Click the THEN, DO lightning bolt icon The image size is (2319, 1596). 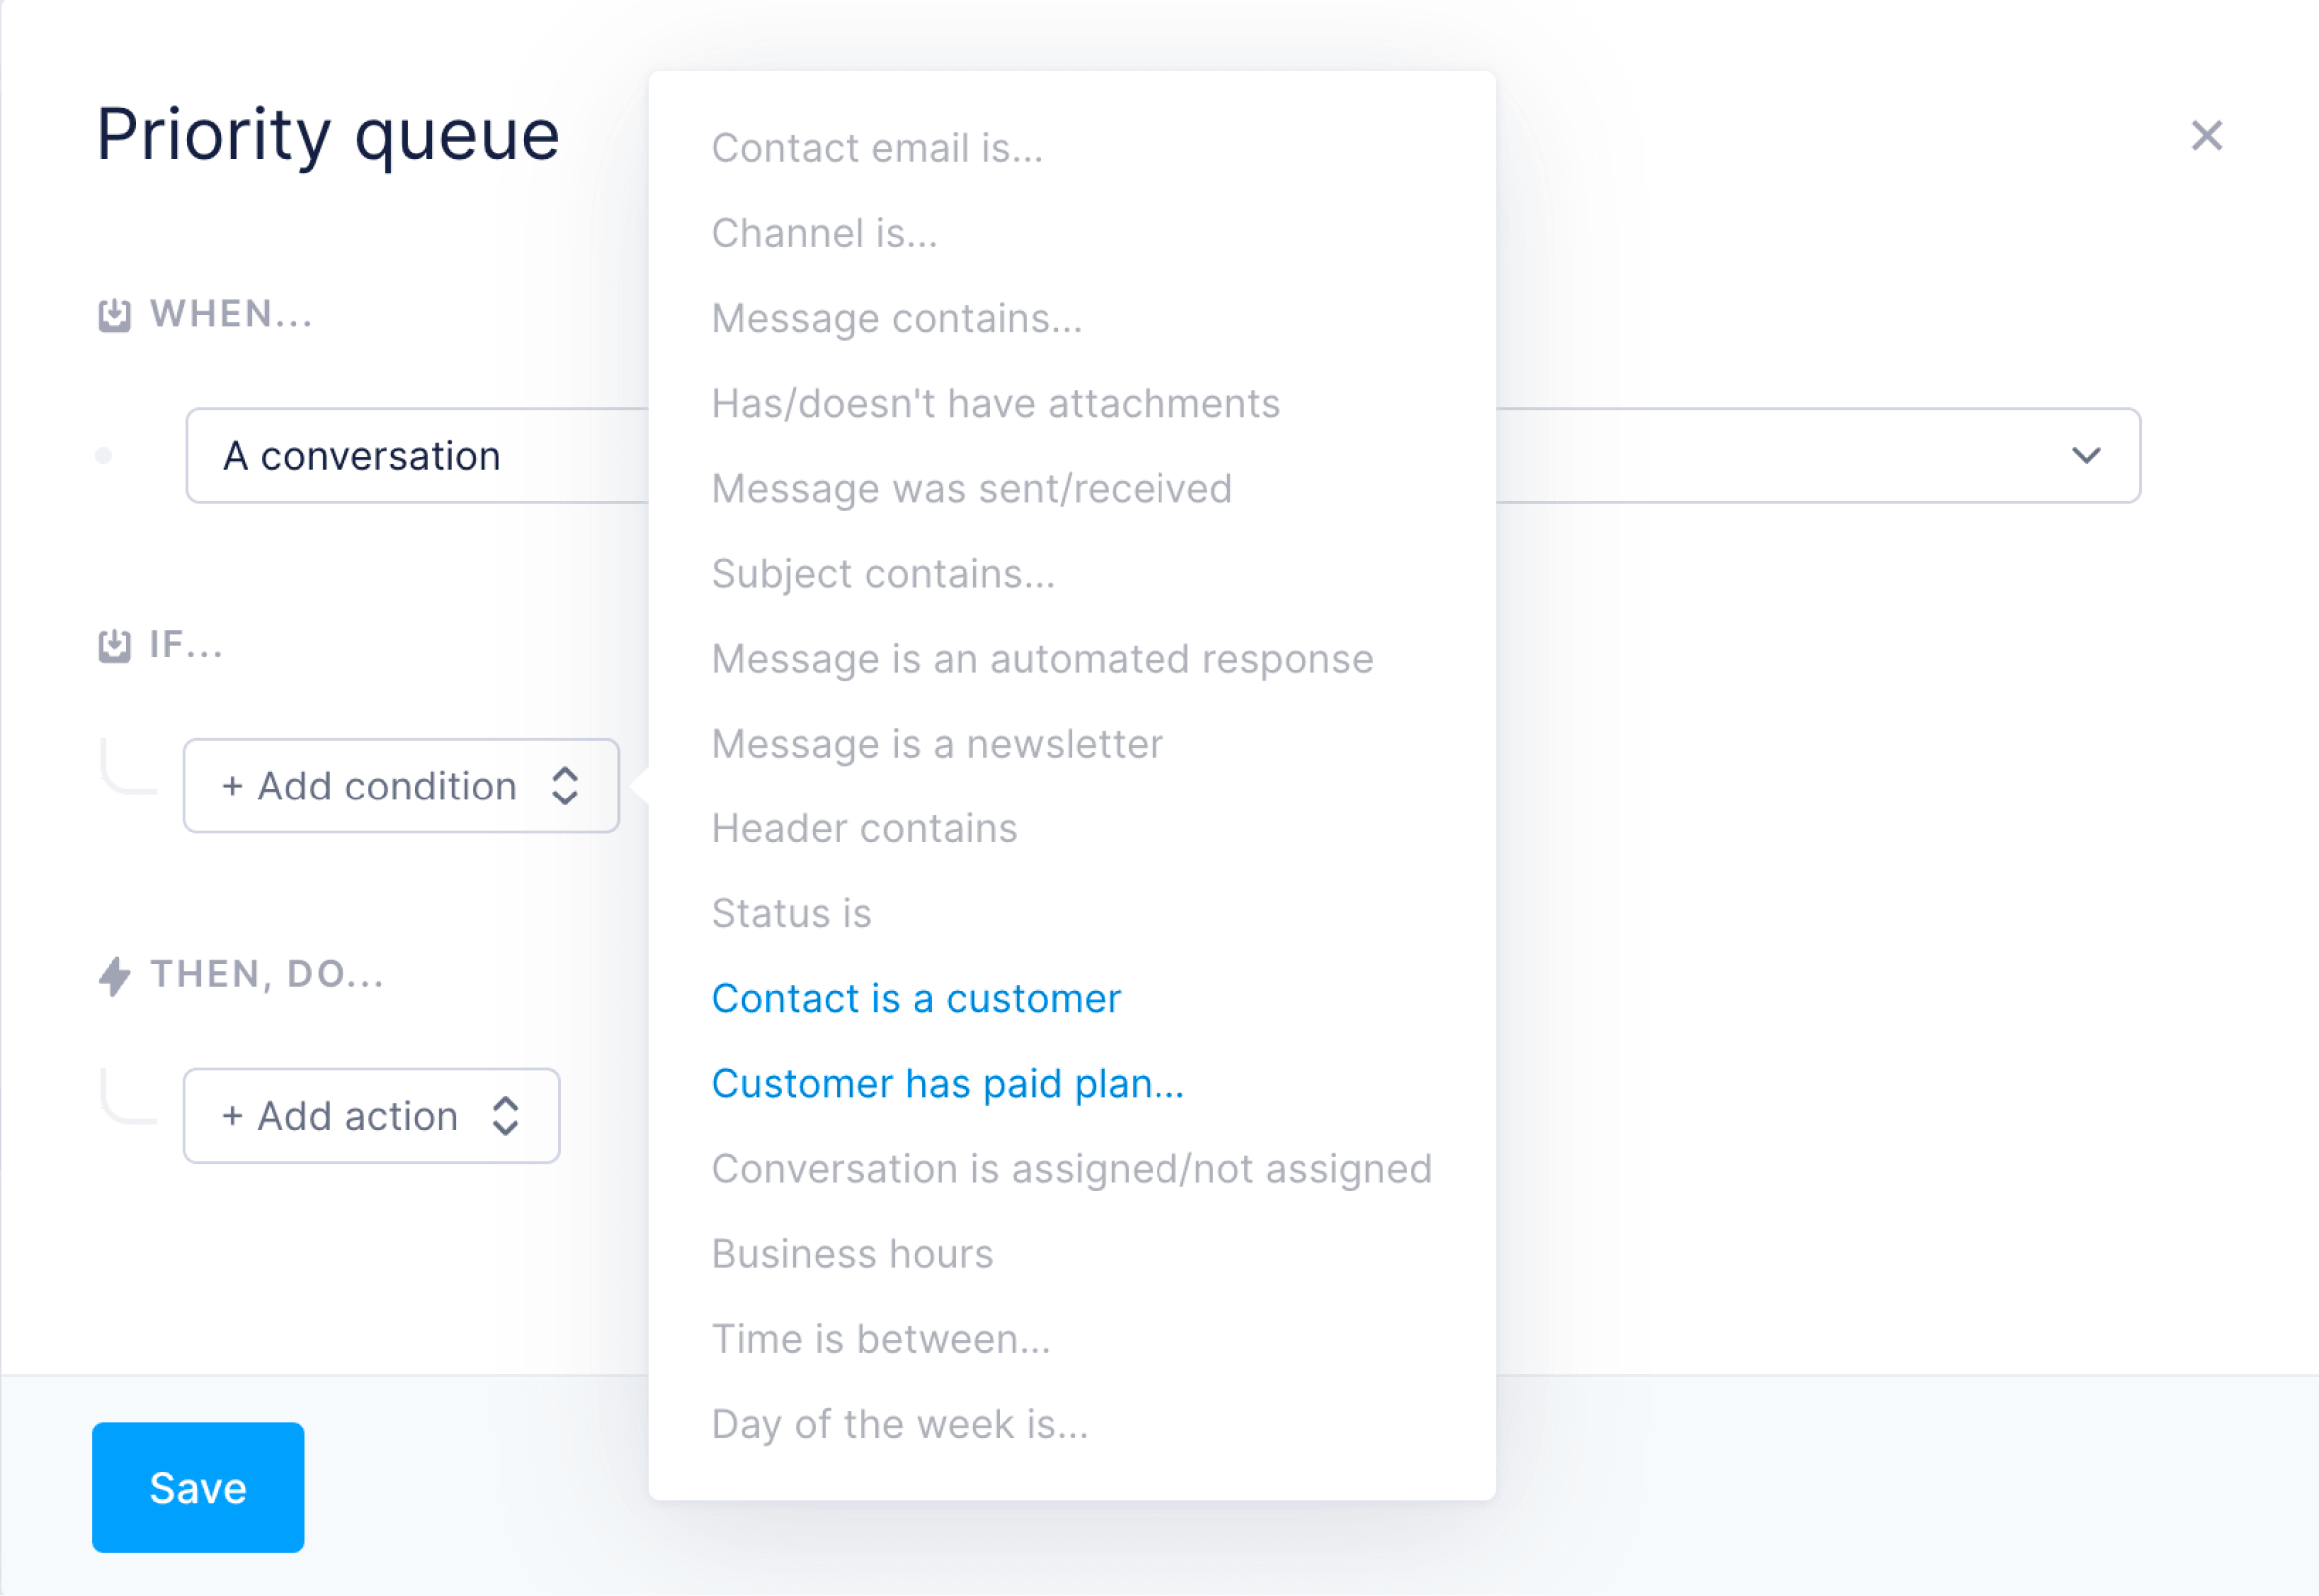(114, 976)
